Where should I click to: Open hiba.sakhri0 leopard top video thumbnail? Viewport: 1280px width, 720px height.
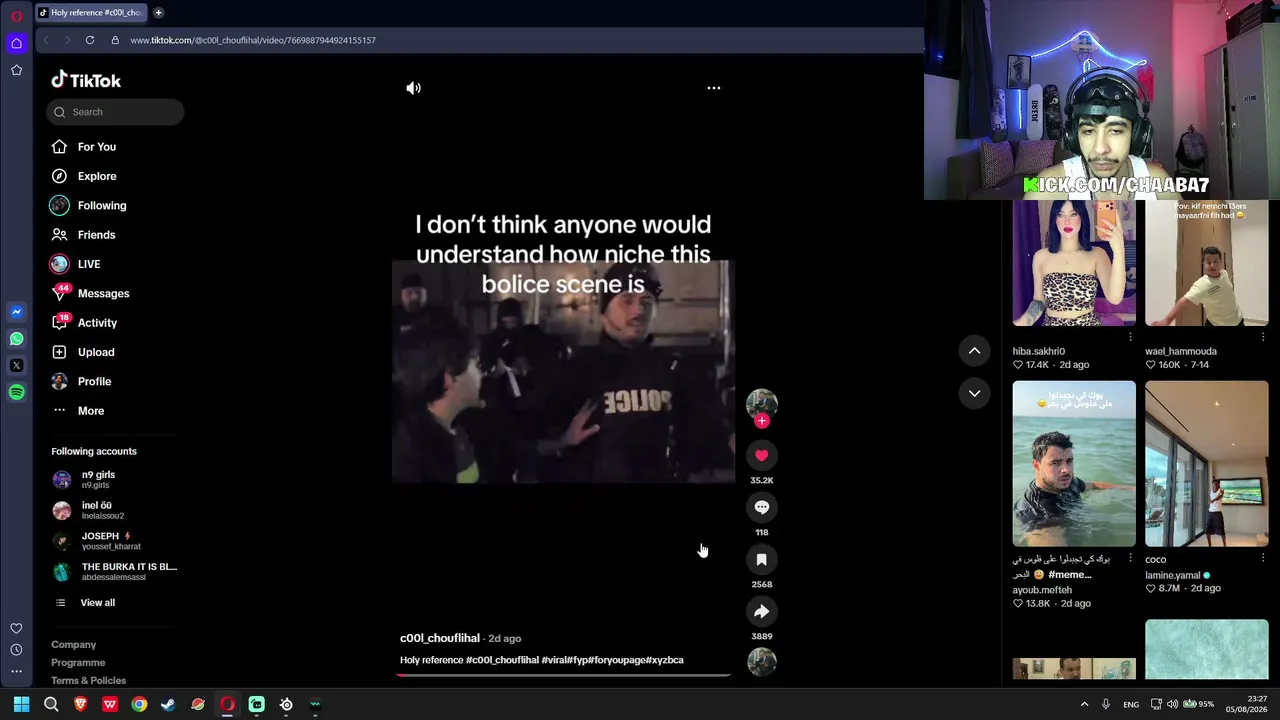click(1074, 262)
